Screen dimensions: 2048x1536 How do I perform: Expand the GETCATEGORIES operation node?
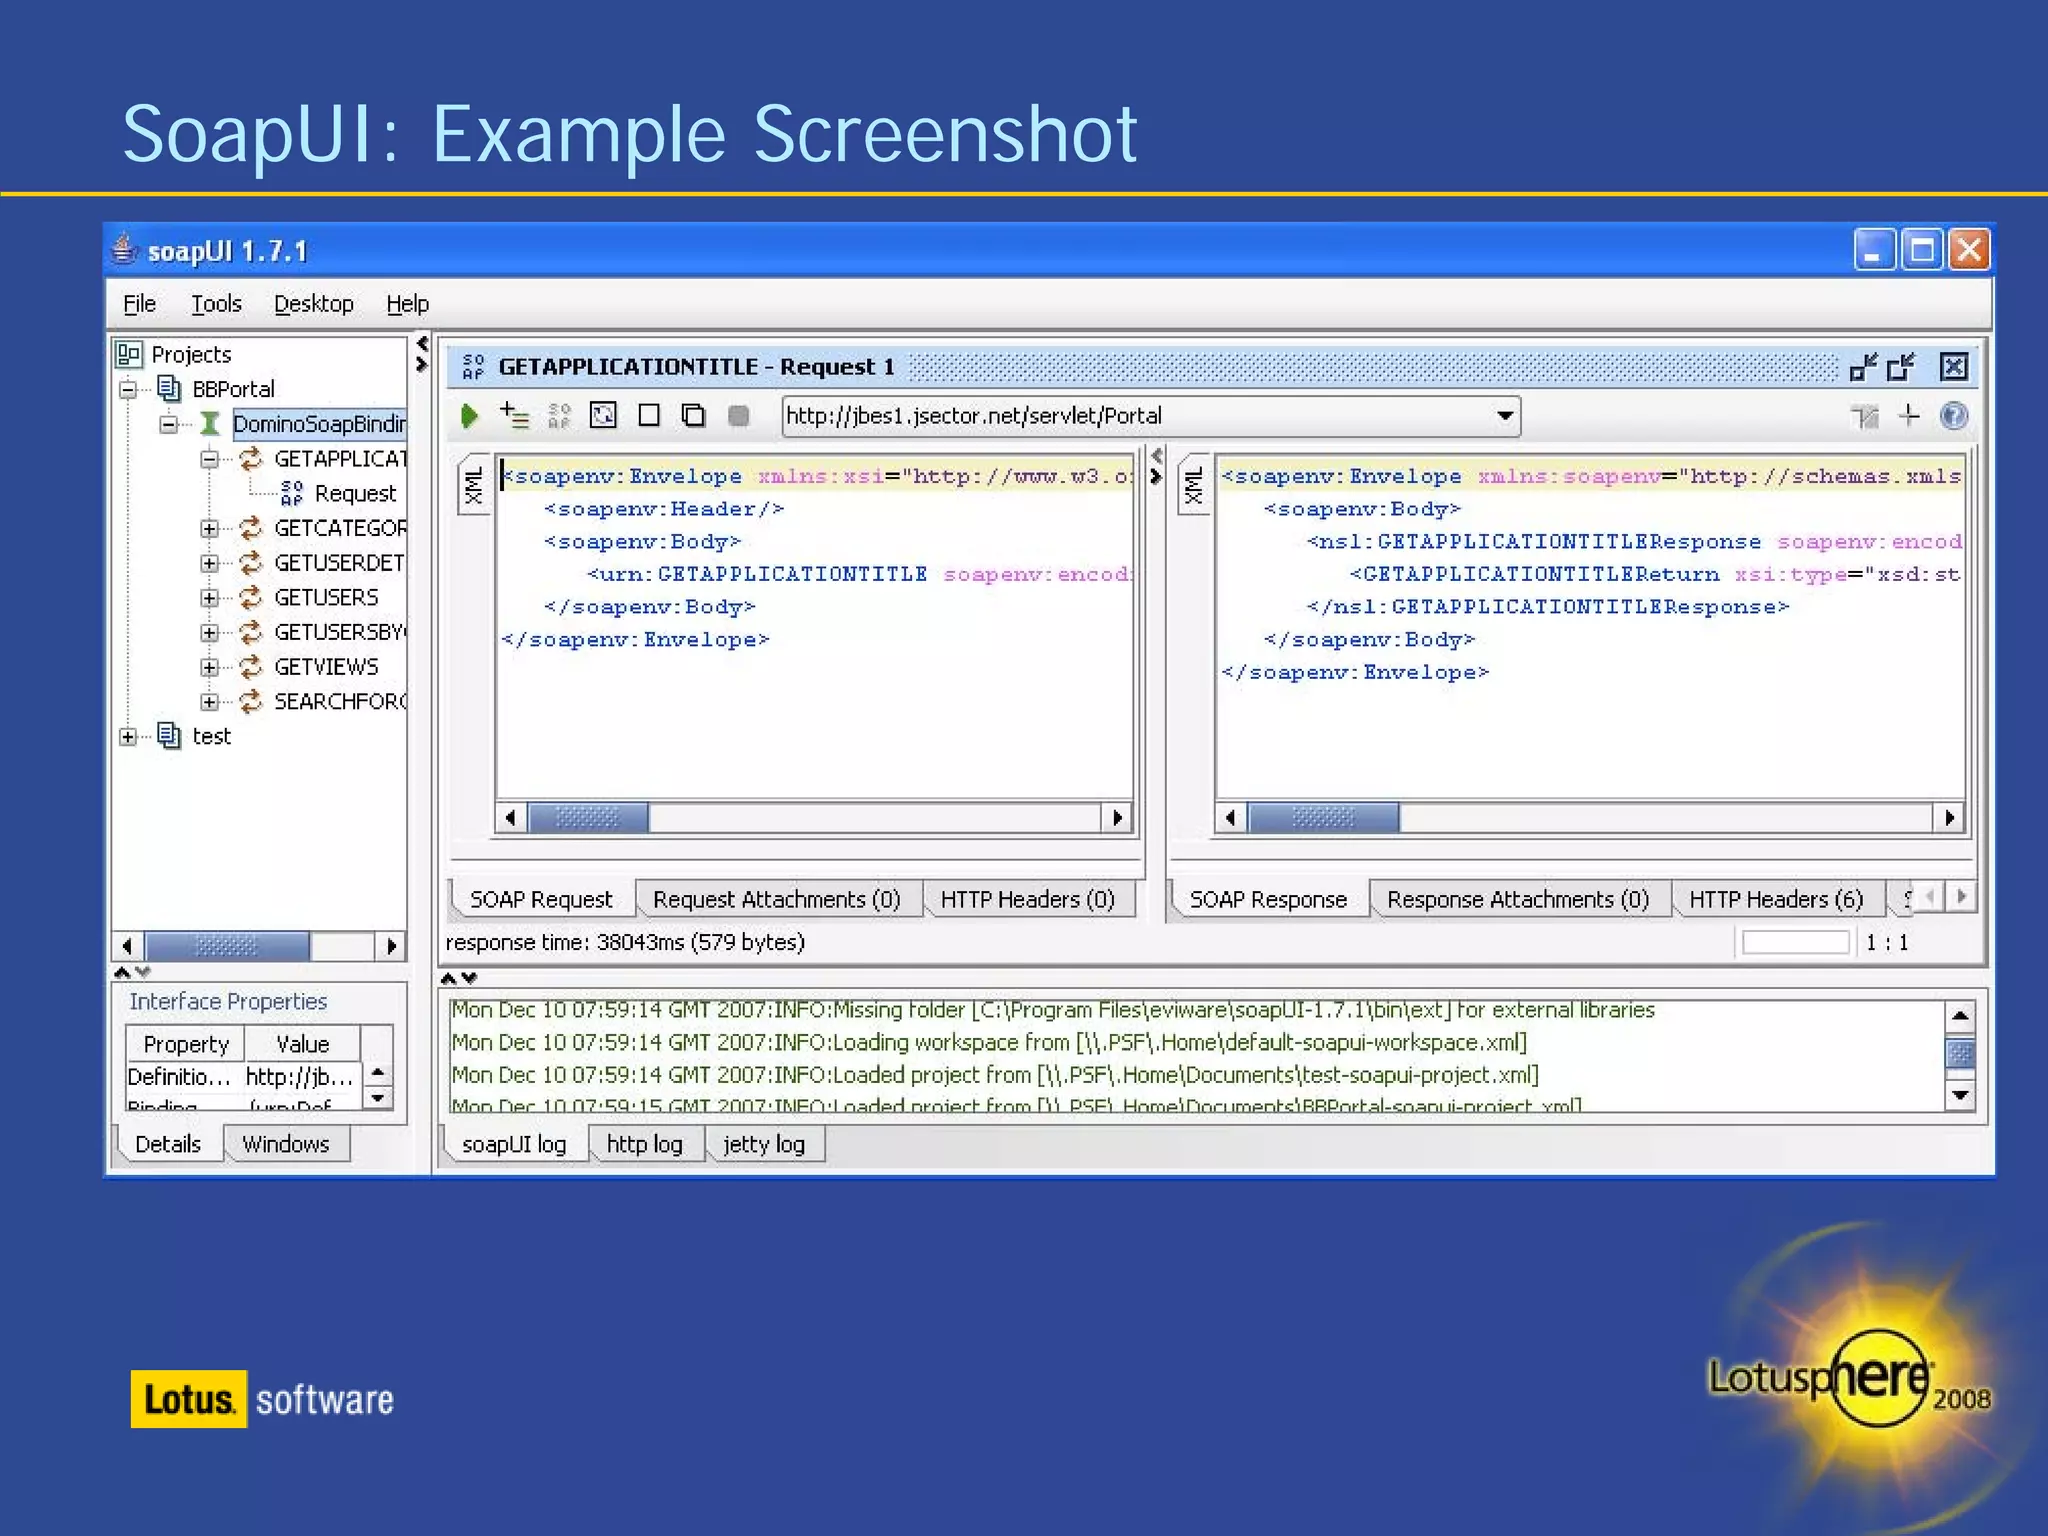[x=209, y=528]
